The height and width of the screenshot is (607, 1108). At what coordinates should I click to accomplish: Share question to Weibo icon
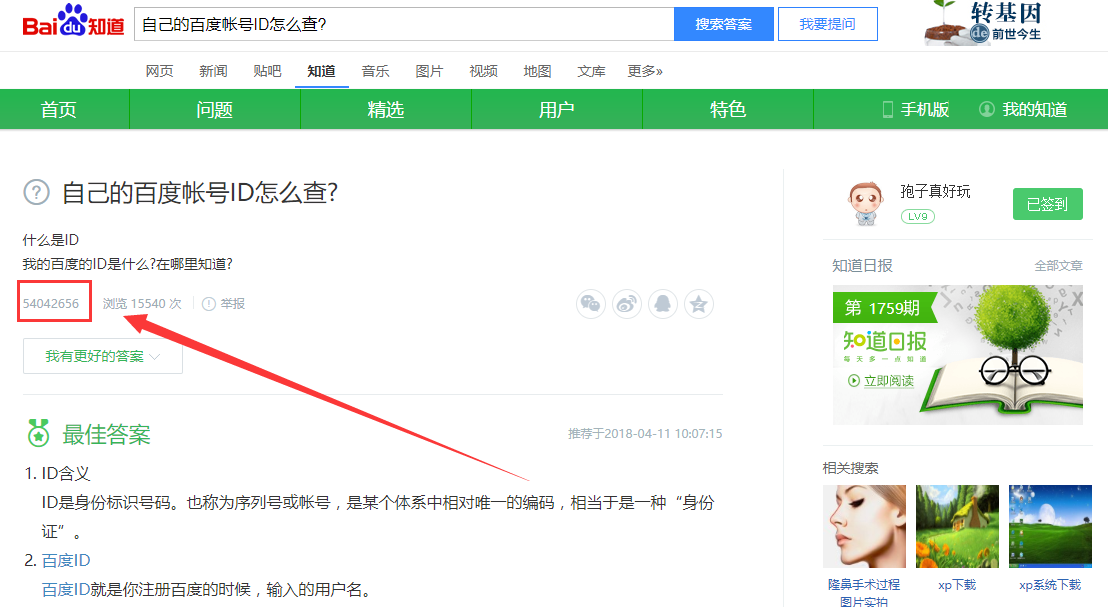[x=627, y=304]
